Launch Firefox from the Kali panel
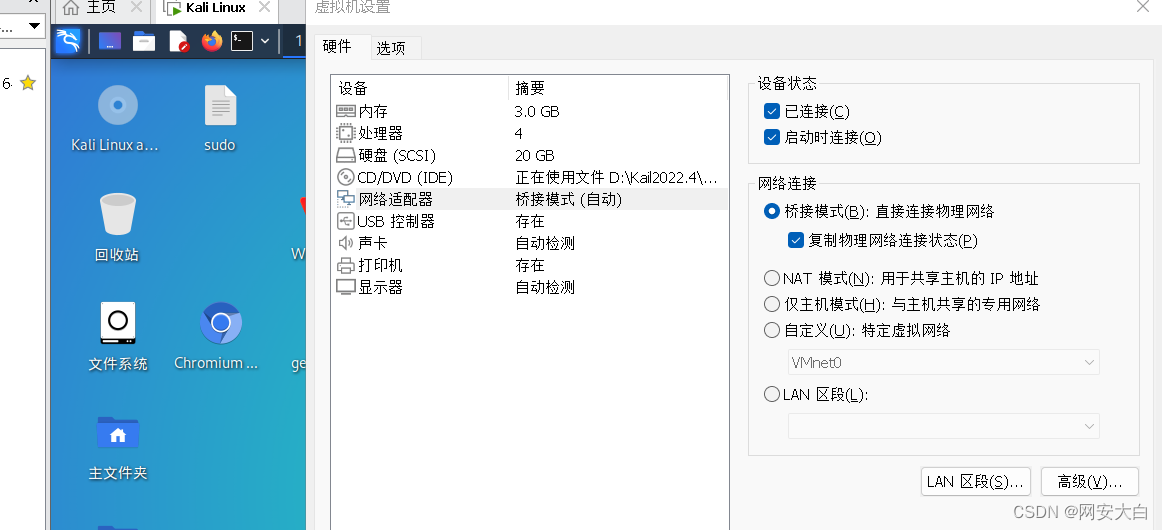 coord(212,41)
